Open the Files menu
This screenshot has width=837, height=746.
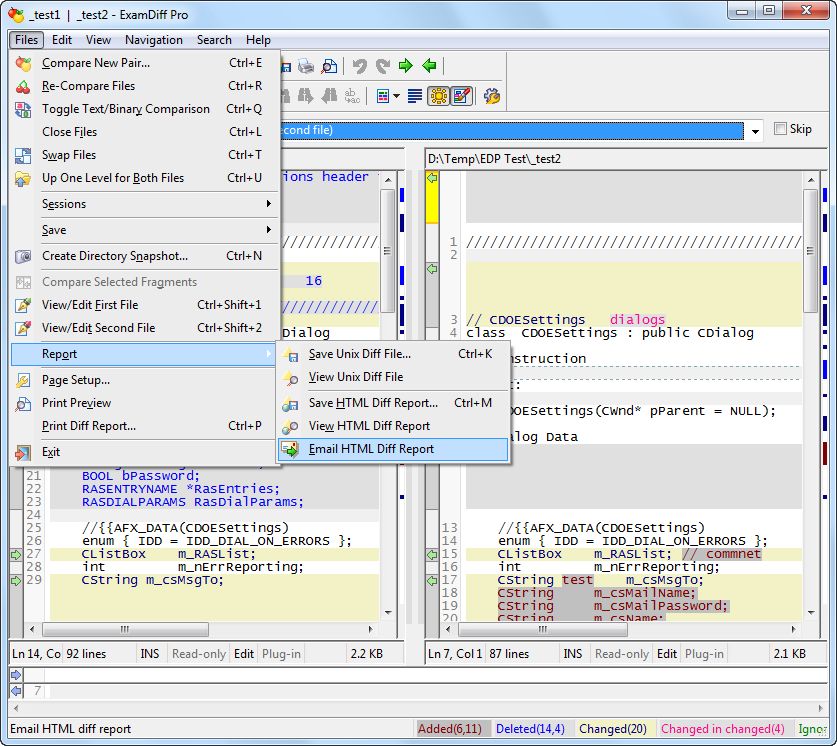click(x=26, y=40)
